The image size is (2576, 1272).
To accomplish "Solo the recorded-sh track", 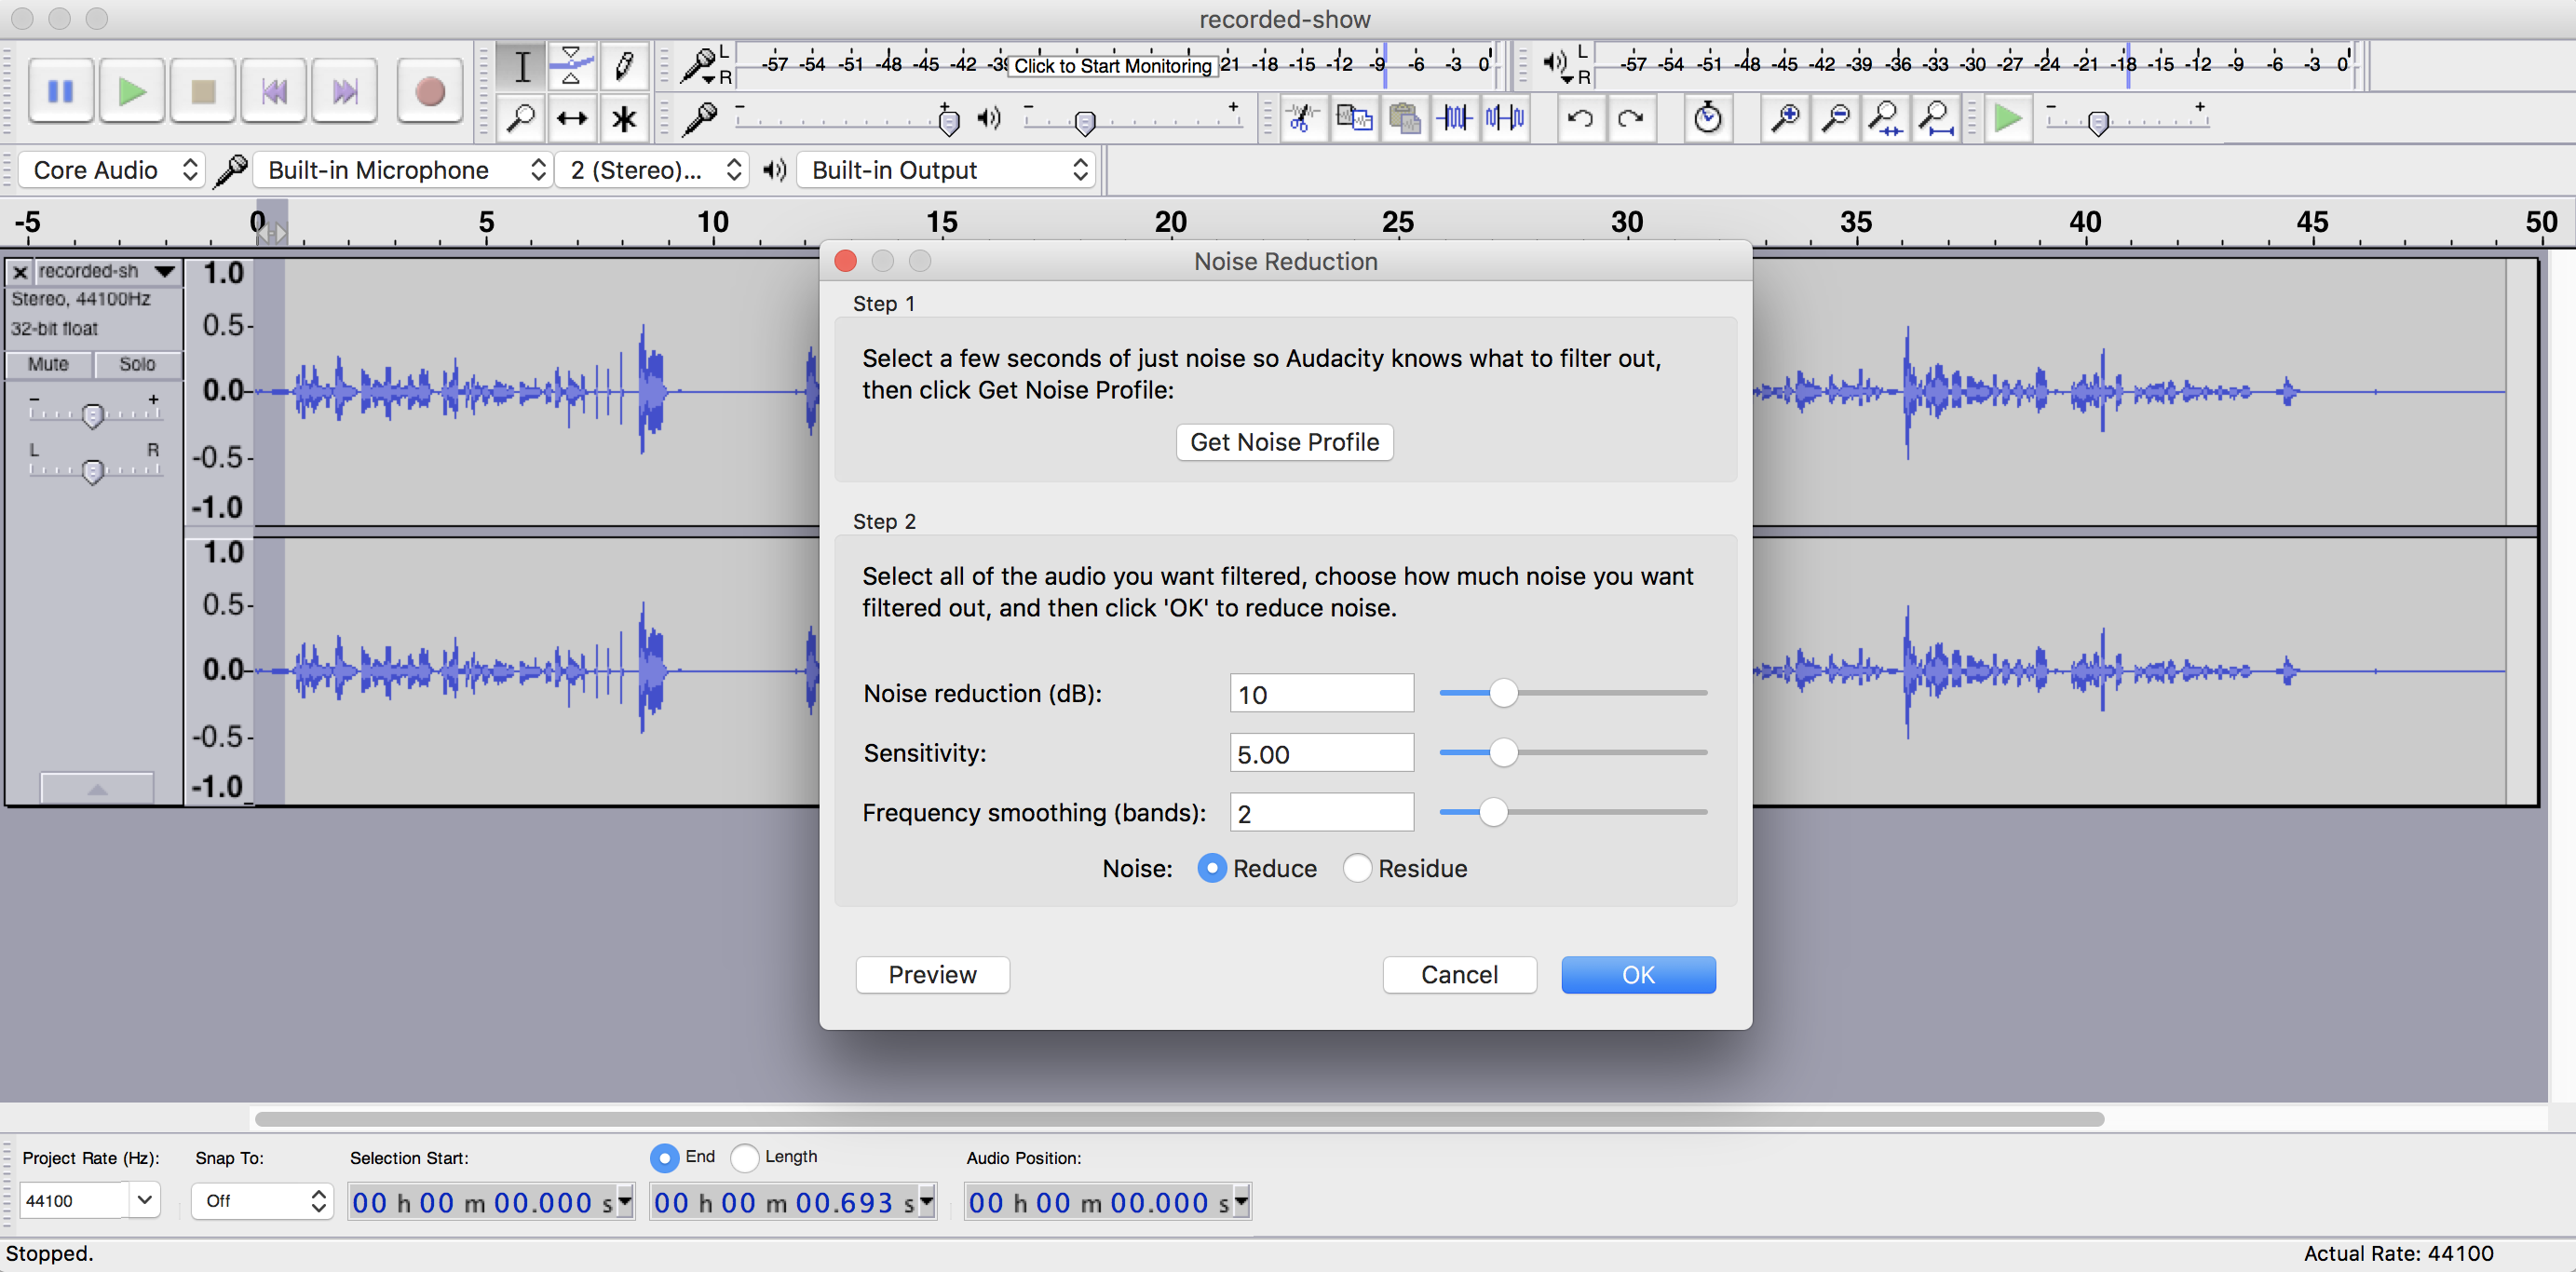I will (138, 364).
